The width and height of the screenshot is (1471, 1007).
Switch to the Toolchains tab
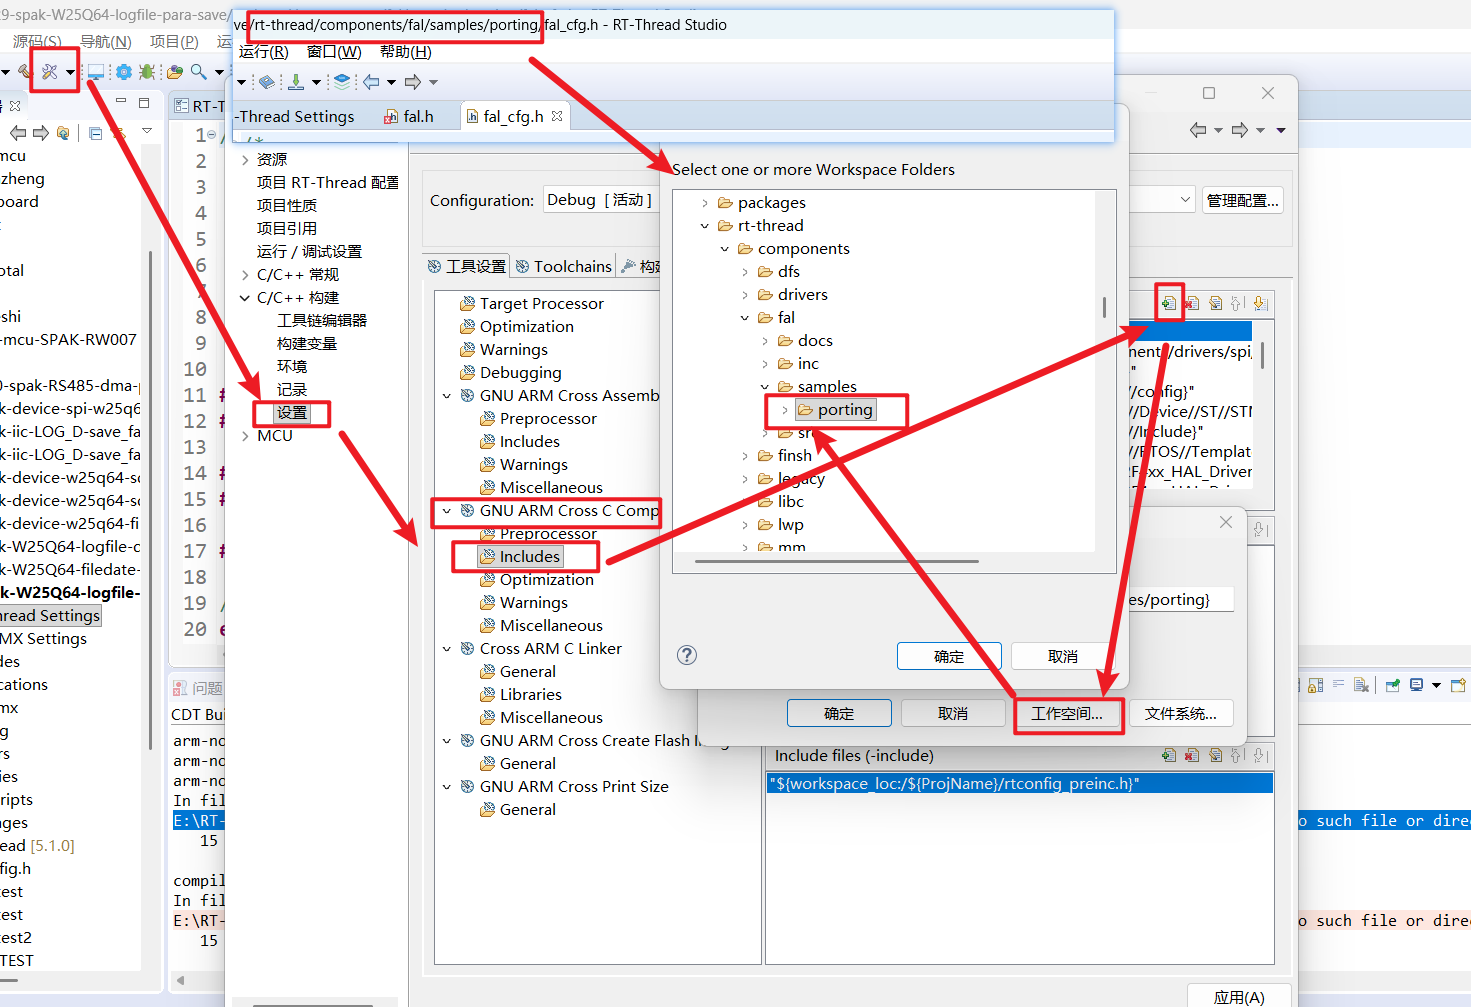[x=563, y=266]
